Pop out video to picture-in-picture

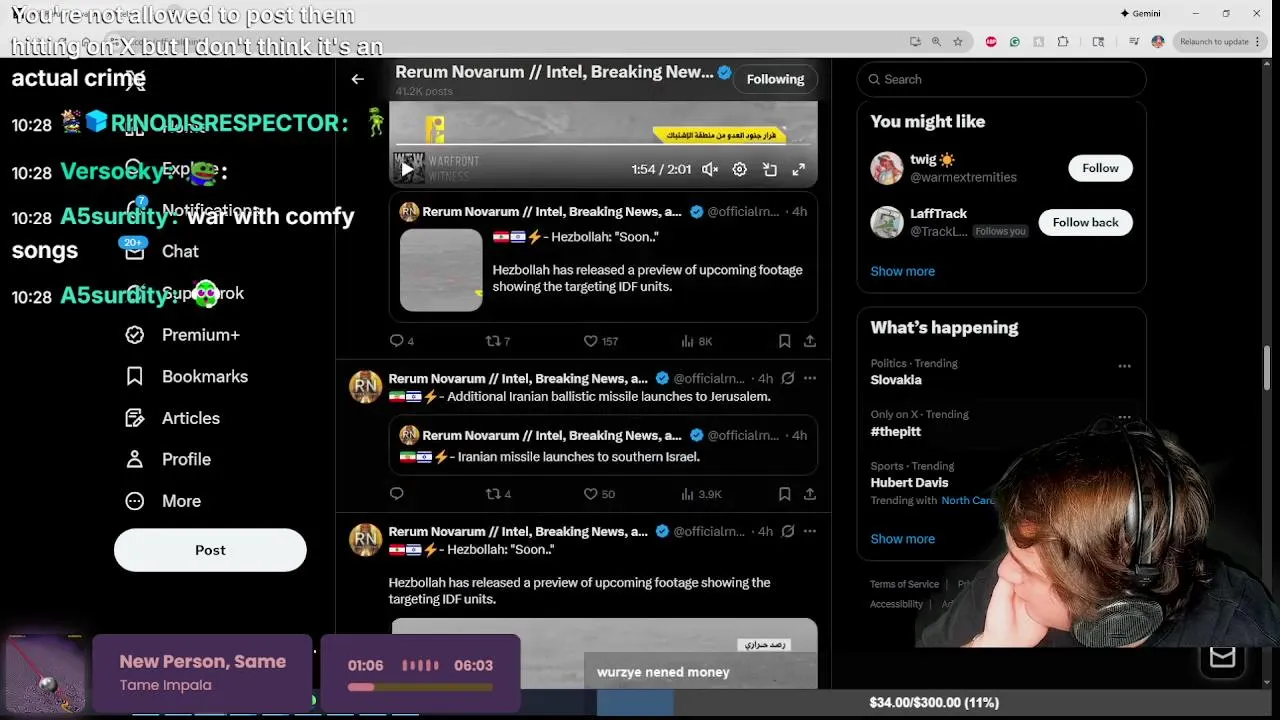click(x=770, y=170)
